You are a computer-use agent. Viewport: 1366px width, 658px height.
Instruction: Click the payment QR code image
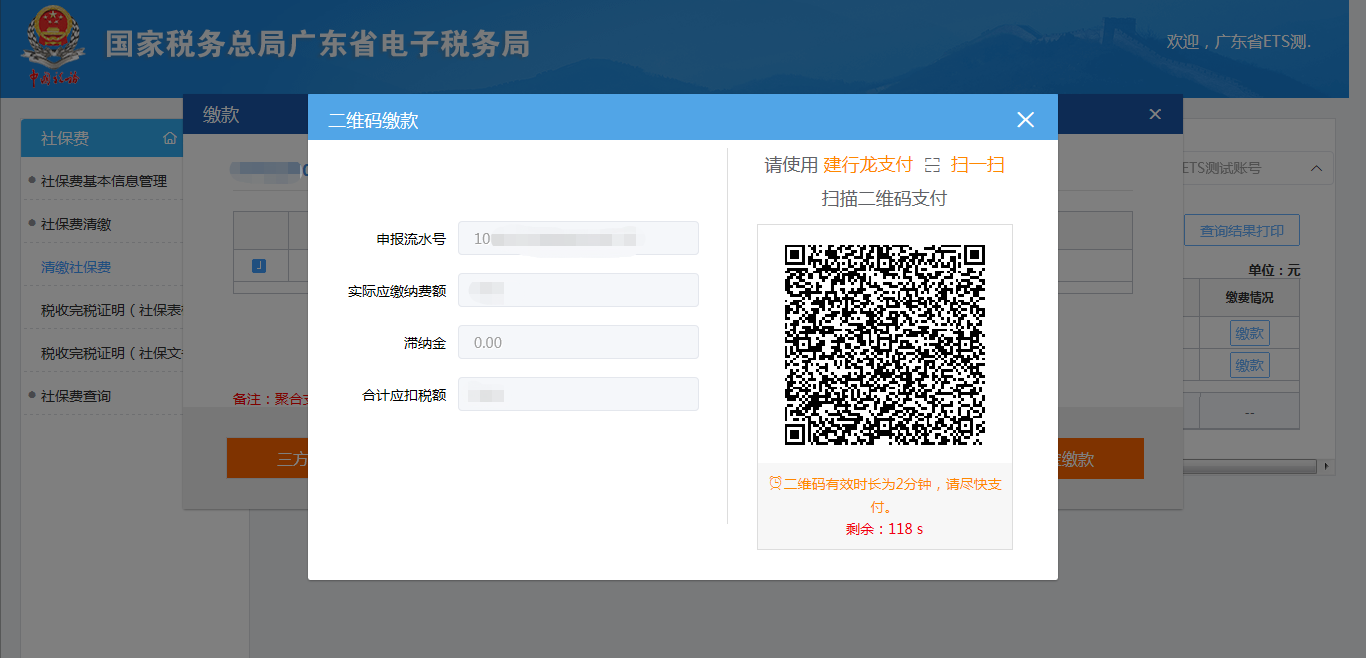(x=884, y=344)
